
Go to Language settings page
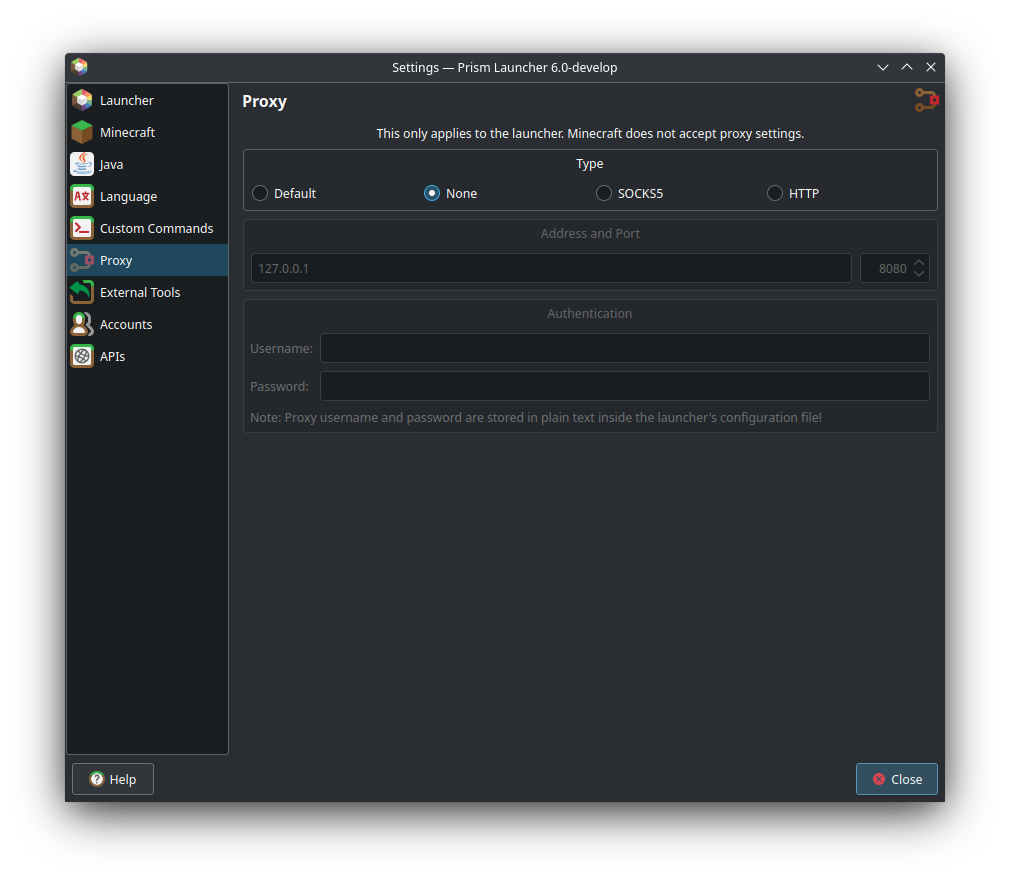(148, 196)
